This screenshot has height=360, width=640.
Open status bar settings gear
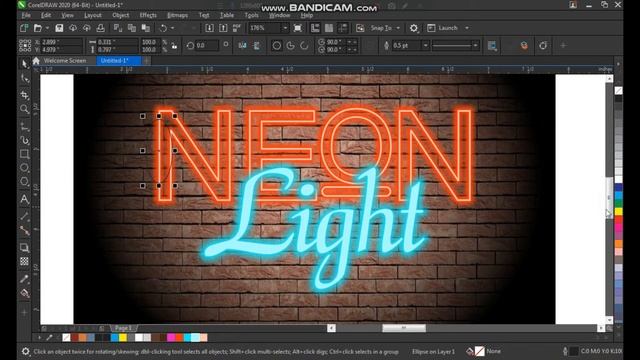click(x=25, y=351)
